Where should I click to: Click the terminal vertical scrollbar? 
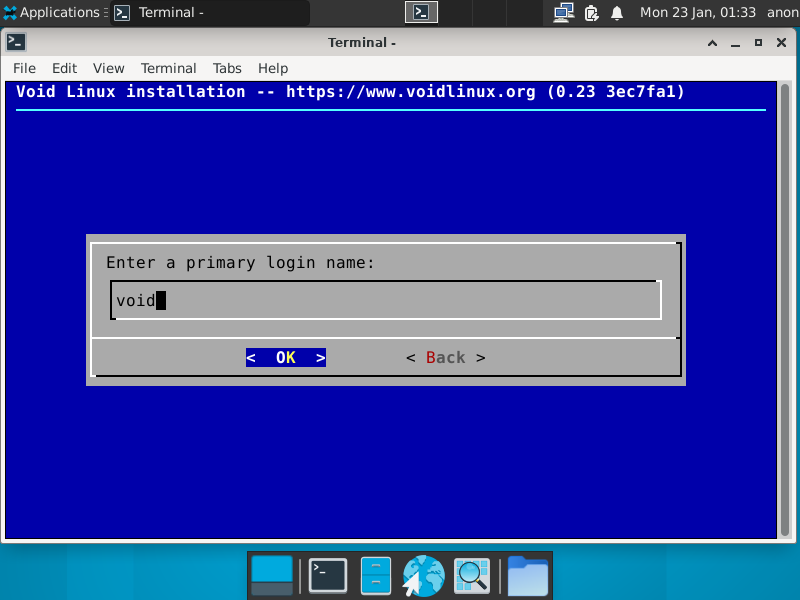(x=785, y=310)
